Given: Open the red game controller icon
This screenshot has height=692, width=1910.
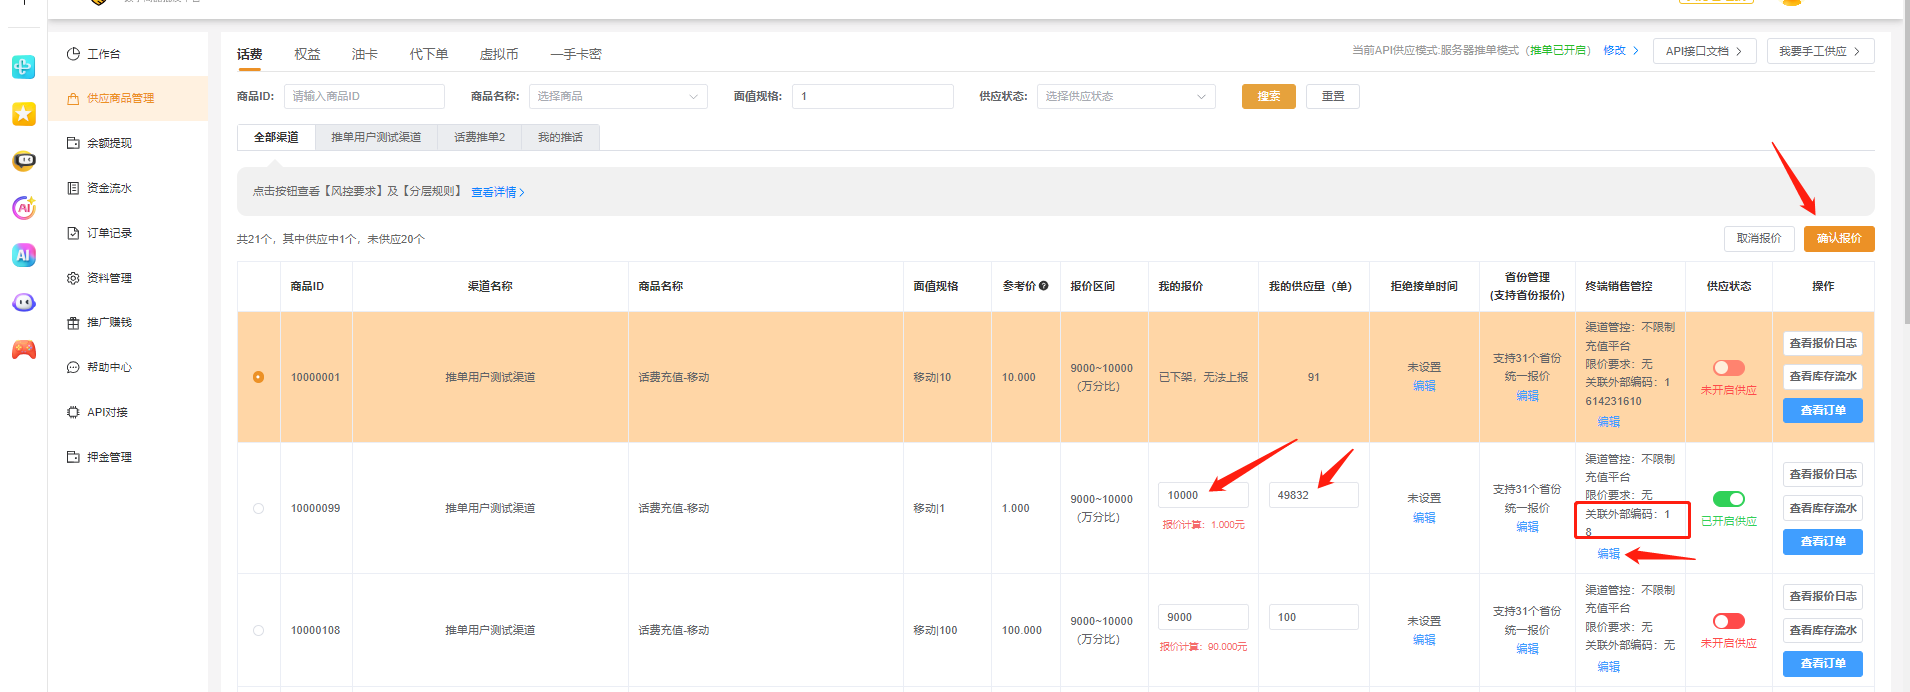Looking at the screenshot, I should (x=24, y=349).
